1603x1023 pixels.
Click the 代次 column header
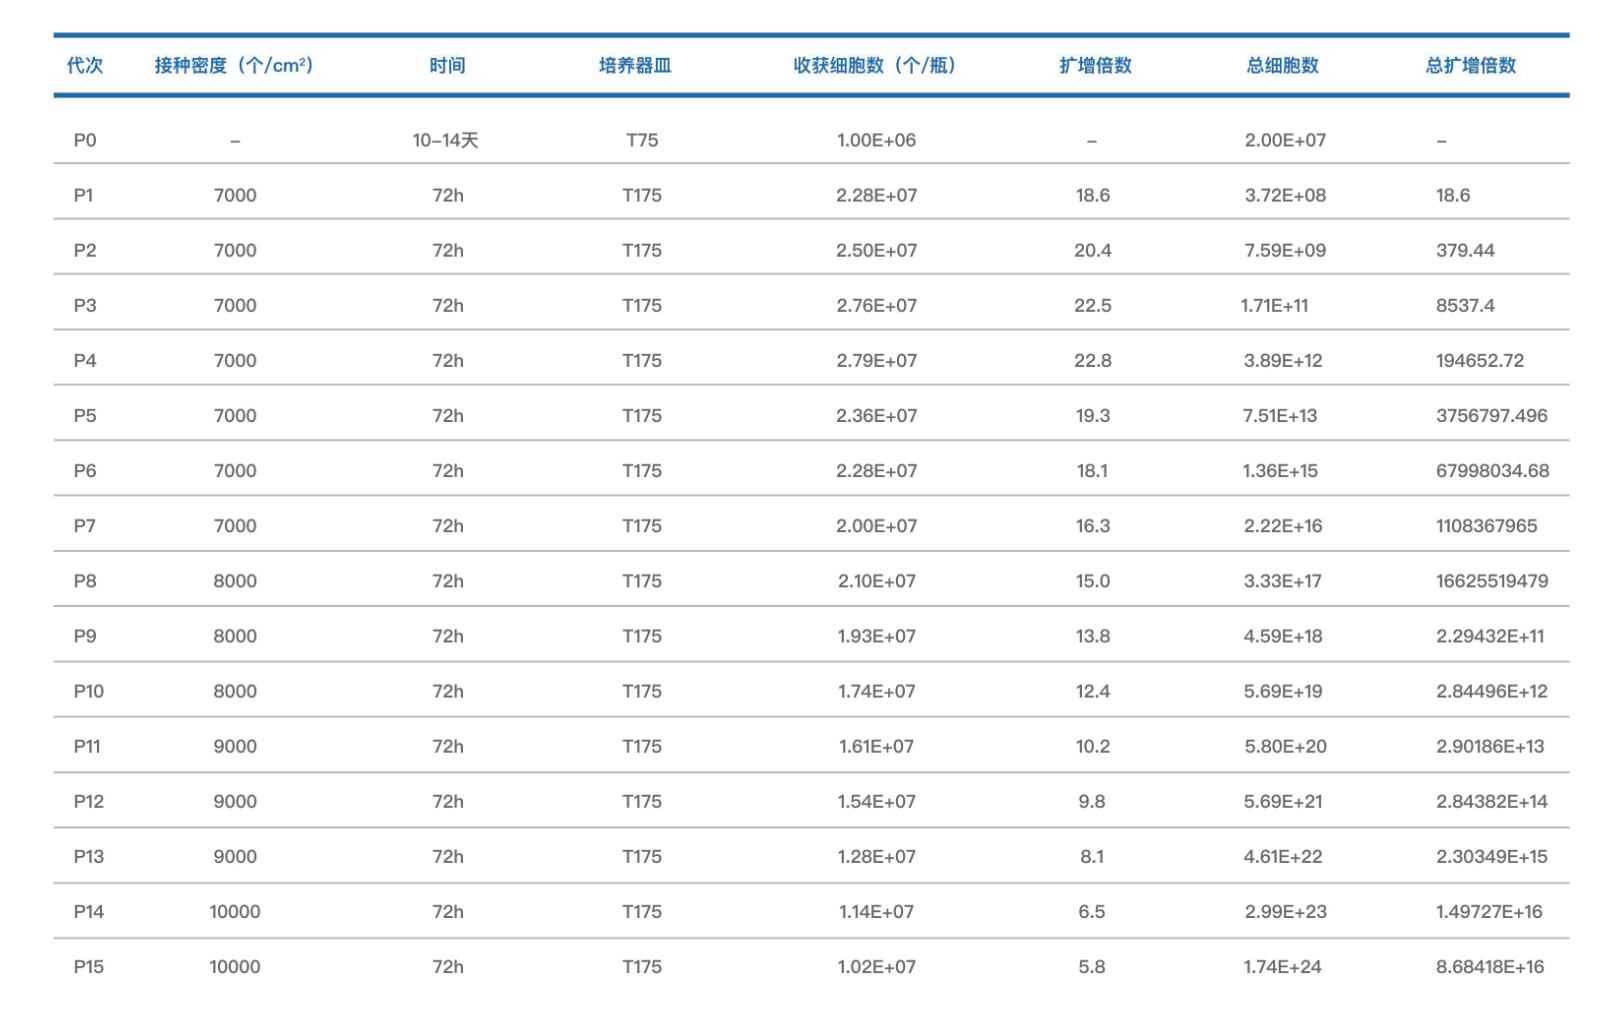[85, 66]
